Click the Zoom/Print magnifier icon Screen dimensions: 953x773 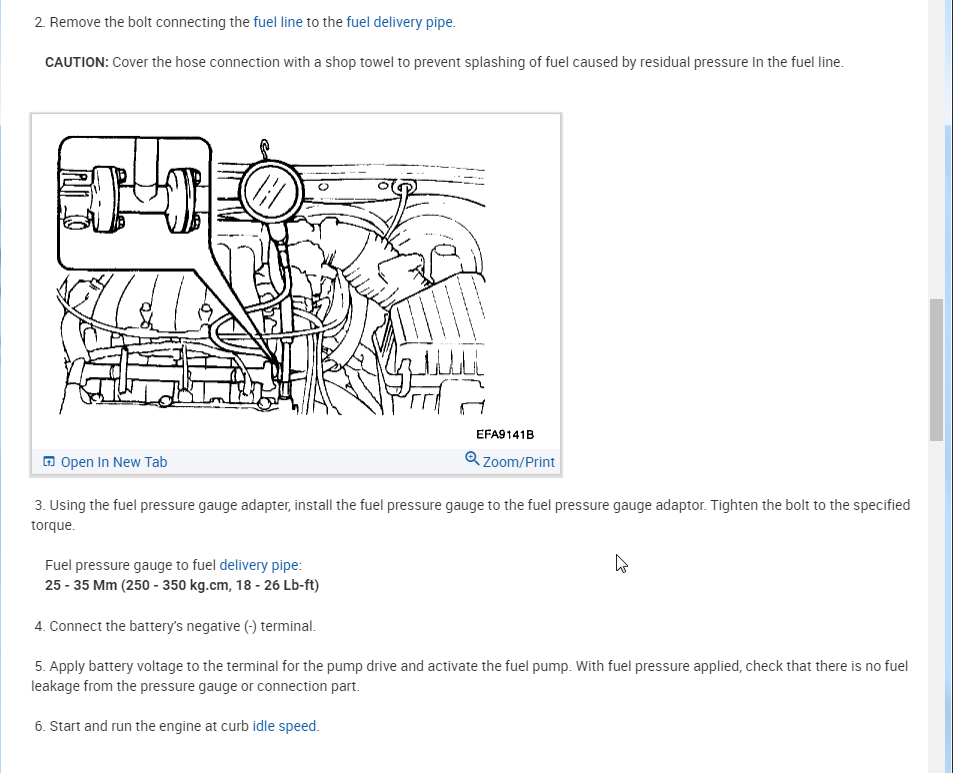coord(472,458)
